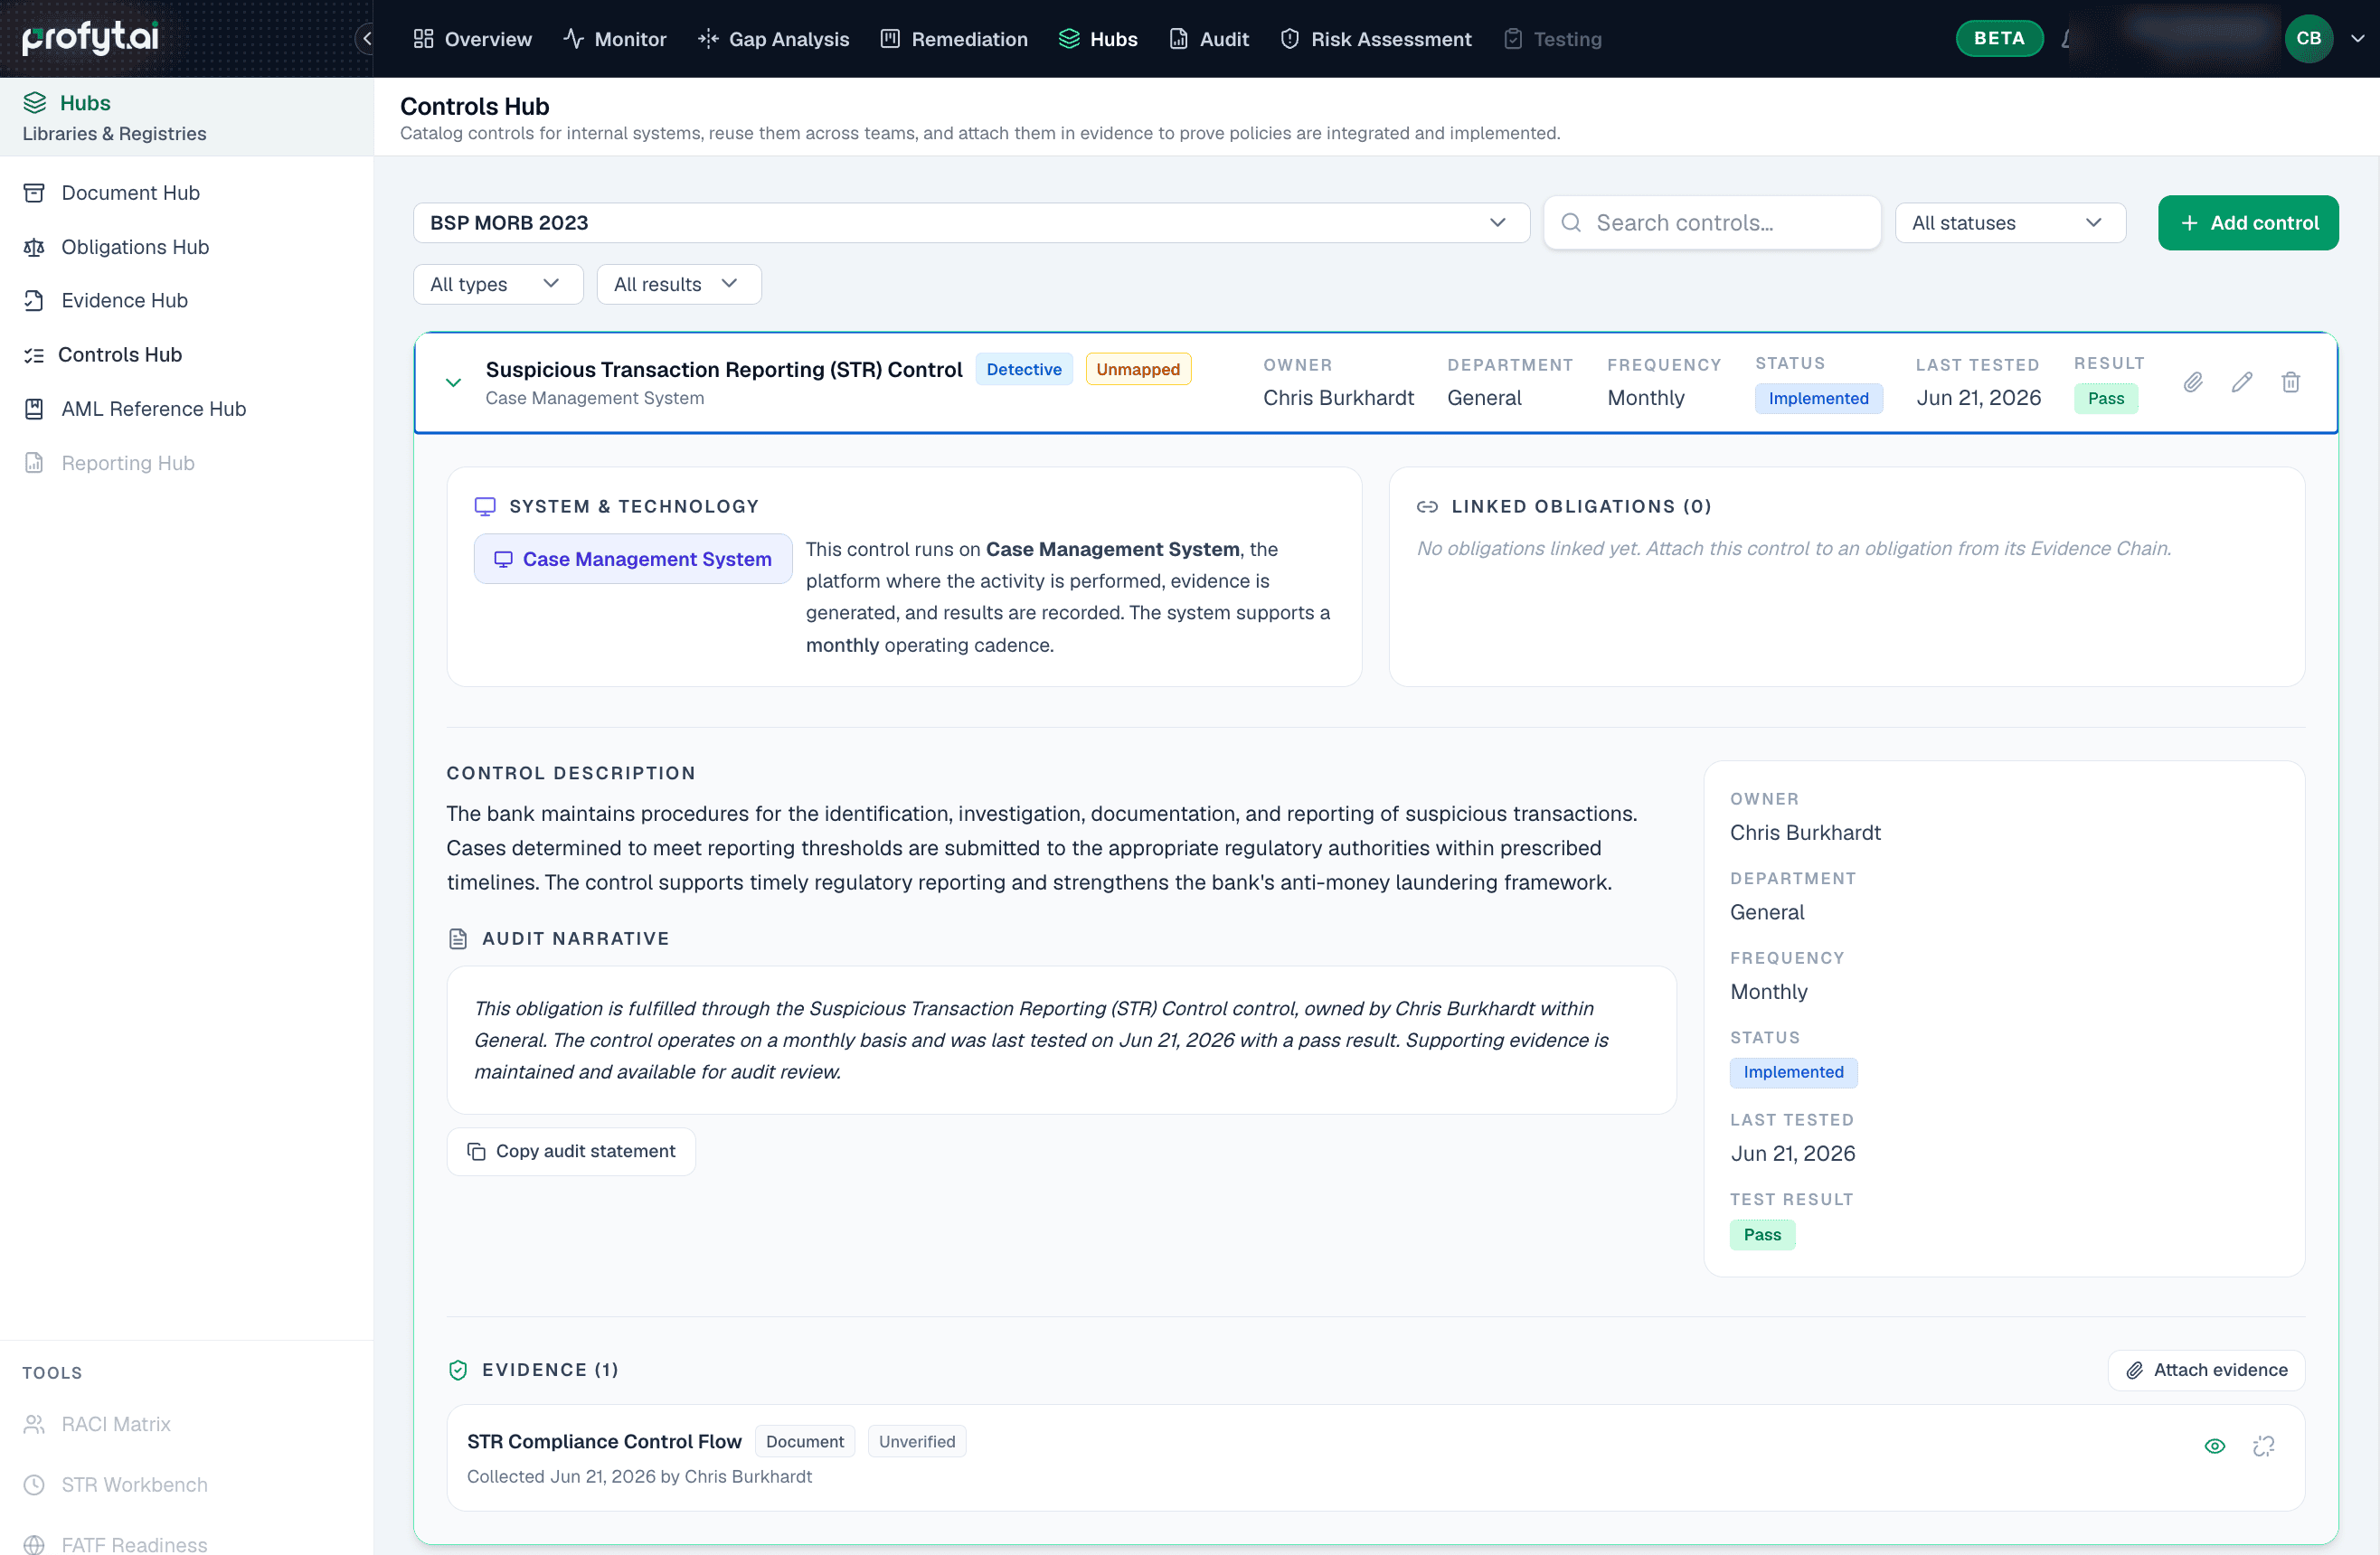Click STR Compliance Control Flow evidence title

pos(604,1441)
